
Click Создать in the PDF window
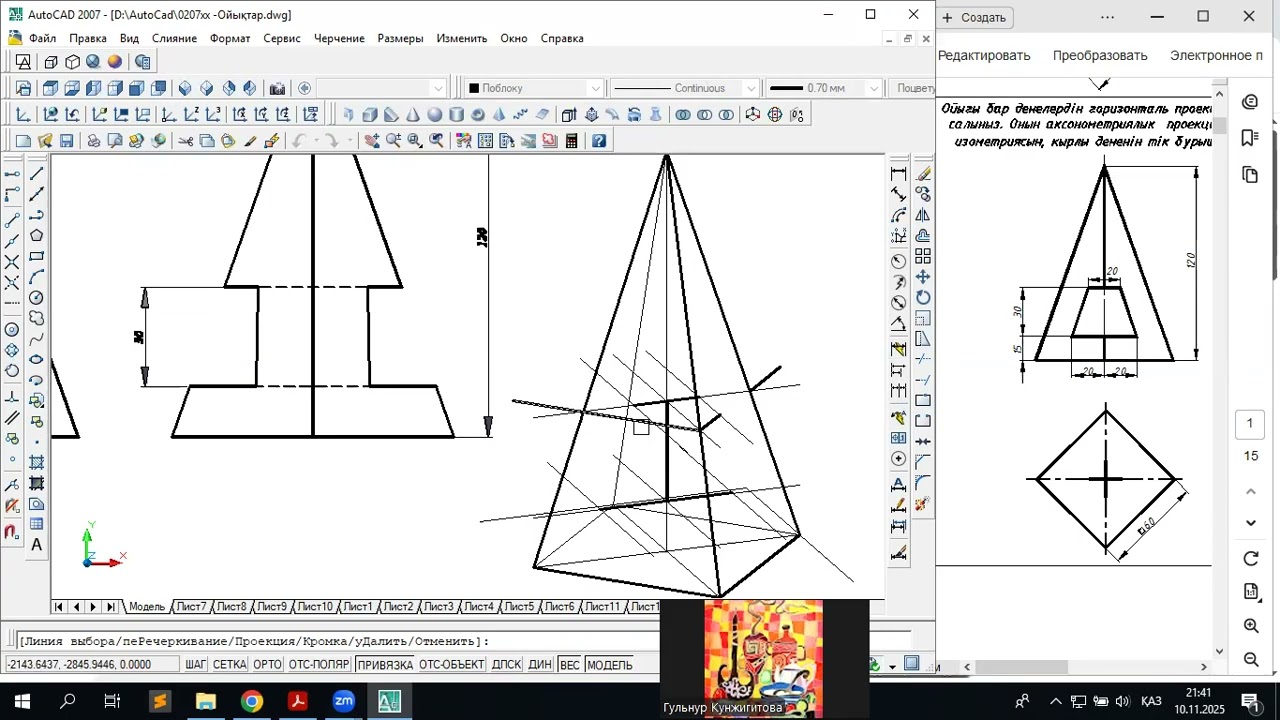pyautogui.click(x=975, y=17)
